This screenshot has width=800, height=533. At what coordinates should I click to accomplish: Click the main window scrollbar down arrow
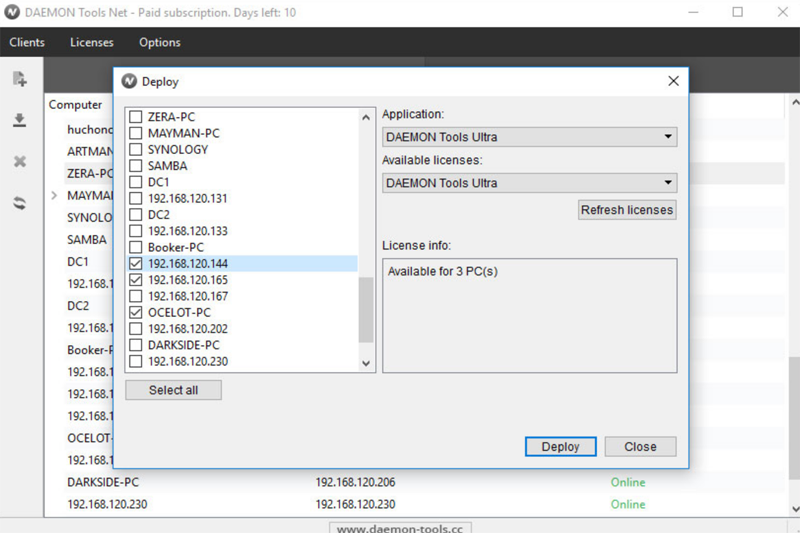pyautogui.click(x=794, y=509)
